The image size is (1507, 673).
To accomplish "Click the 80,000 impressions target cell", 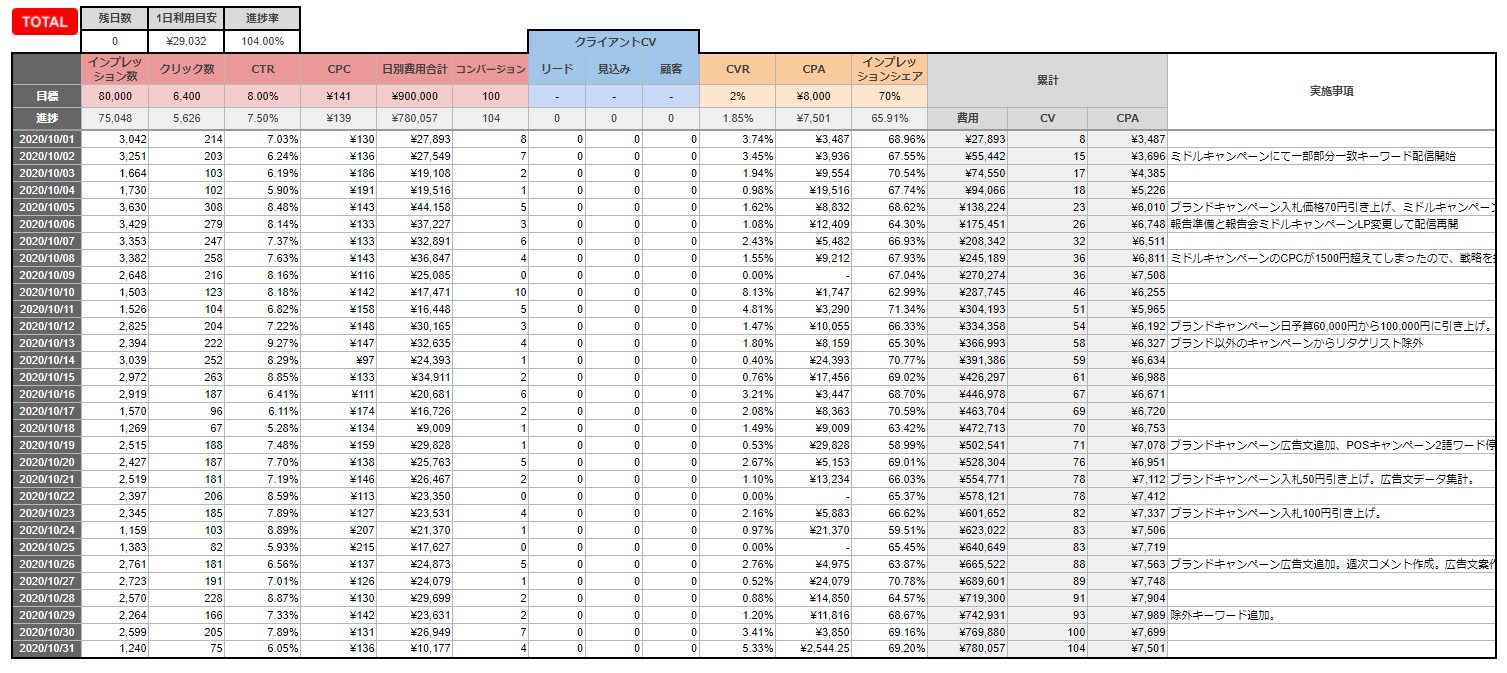I will coord(115,96).
